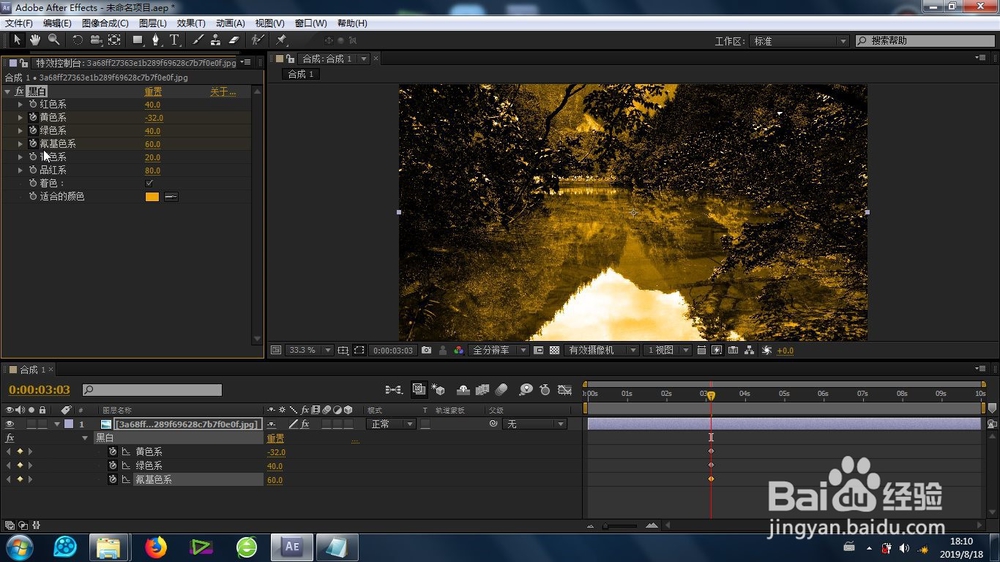Select the Puppet Pin tool
This screenshot has width=1000, height=562.
(x=281, y=40)
